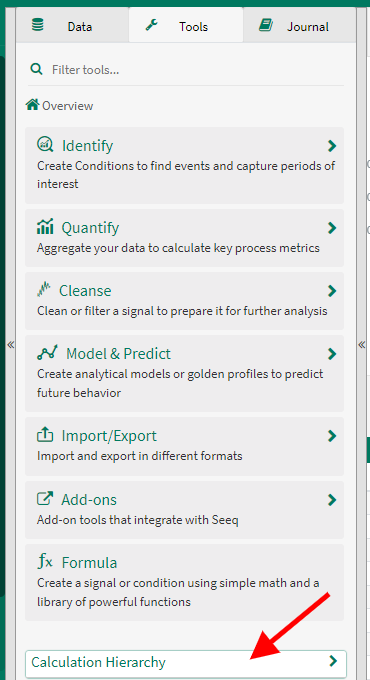The width and height of the screenshot is (370, 680).
Task: Click the Add-ons external link icon
Action: (45, 499)
